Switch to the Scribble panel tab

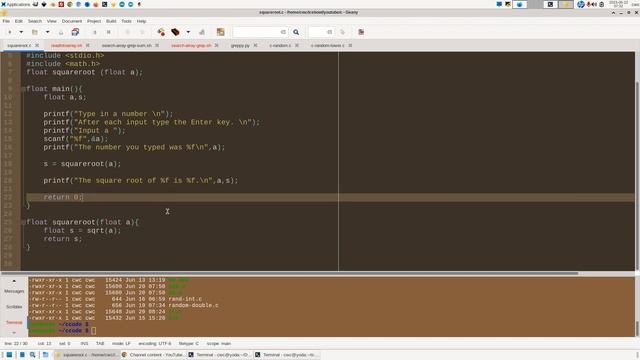point(14,307)
